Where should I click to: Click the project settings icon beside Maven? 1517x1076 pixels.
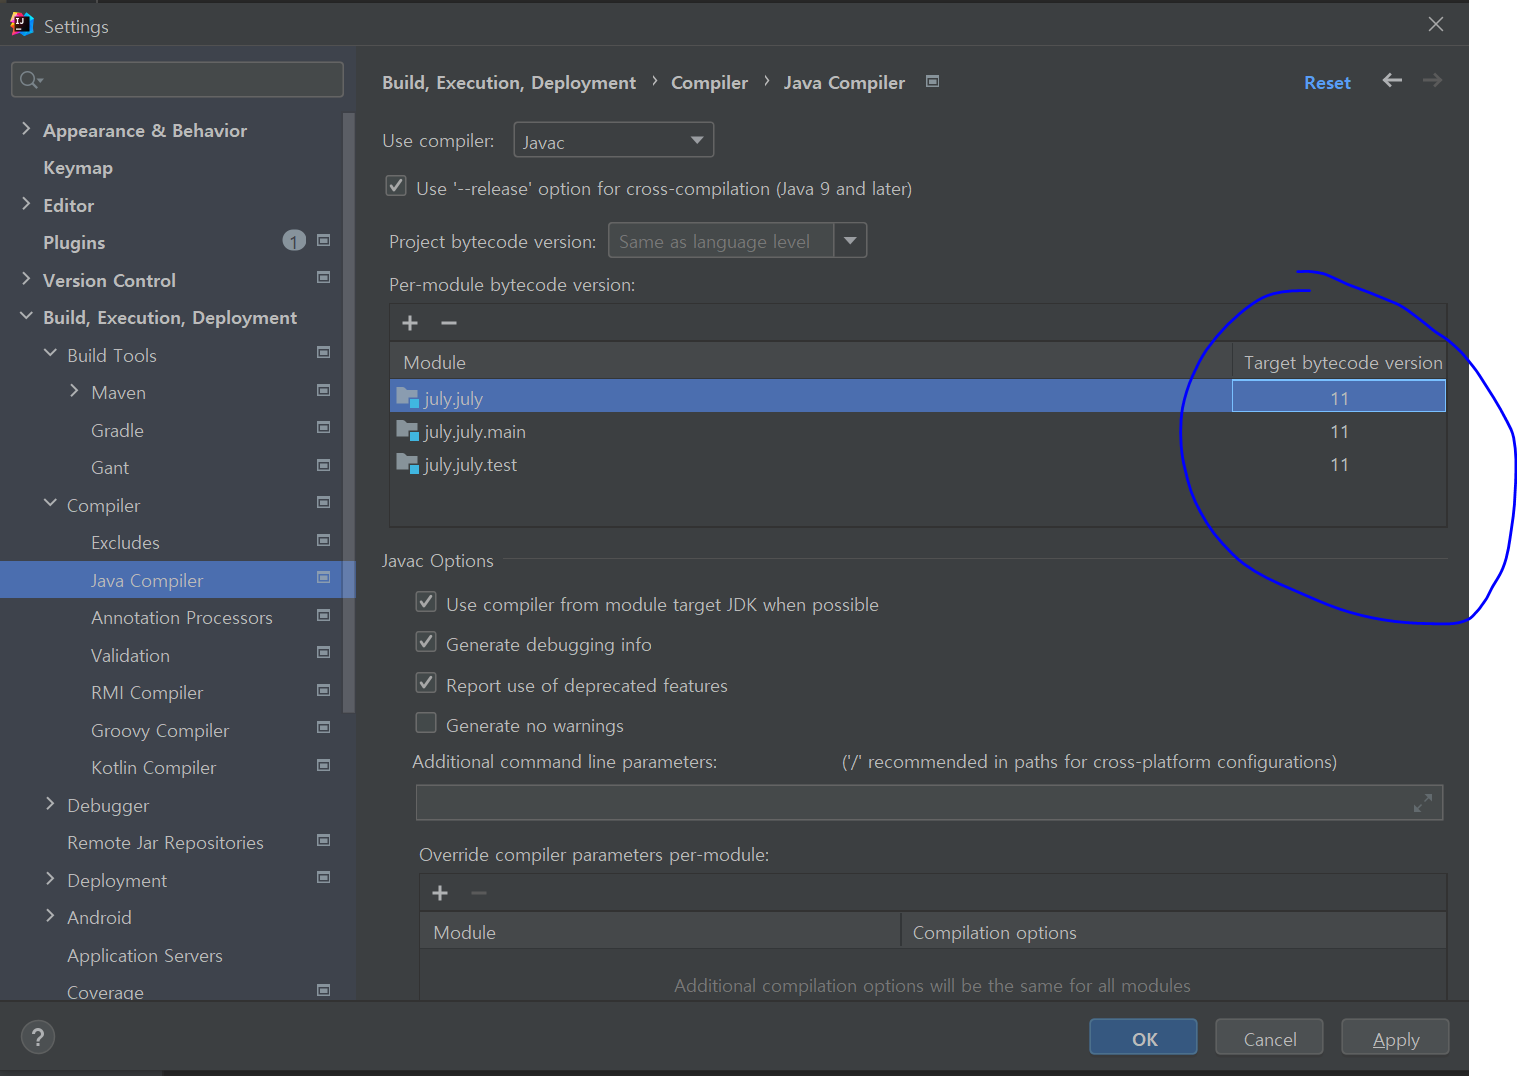click(323, 390)
